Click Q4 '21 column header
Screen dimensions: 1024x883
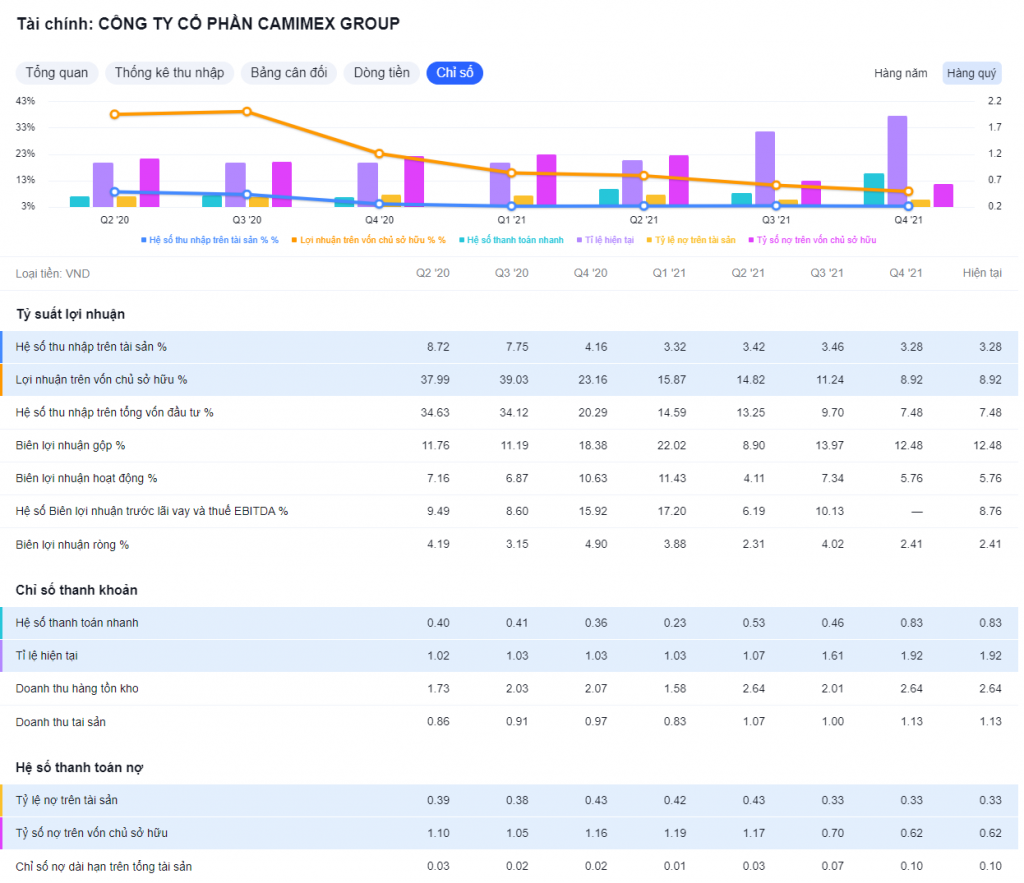(905, 273)
